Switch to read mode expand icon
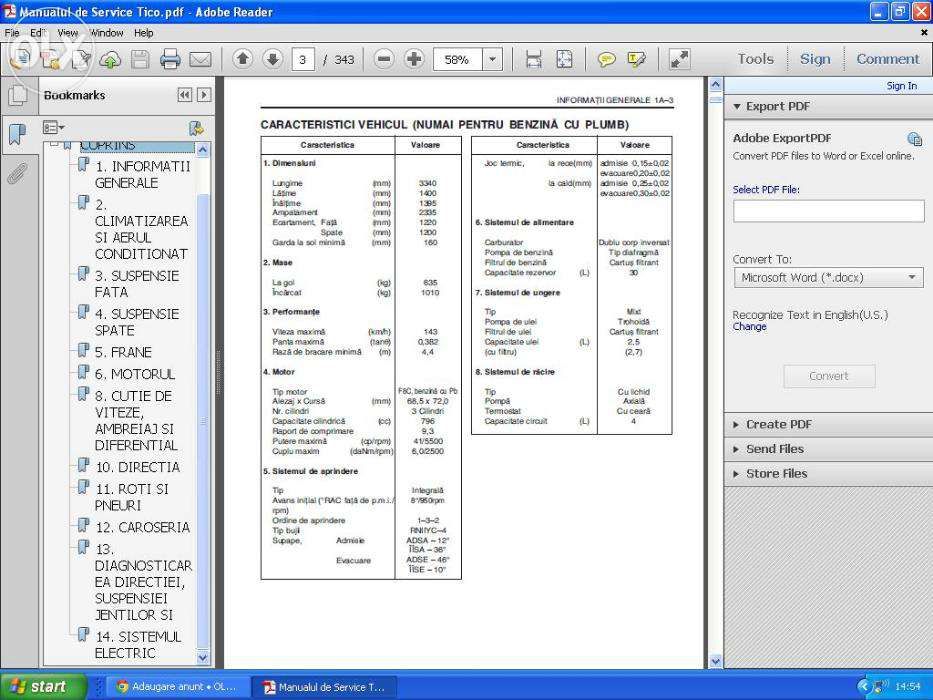Viewport: 933px width, 700px height. pyautogui.click(x=679, y=59)
